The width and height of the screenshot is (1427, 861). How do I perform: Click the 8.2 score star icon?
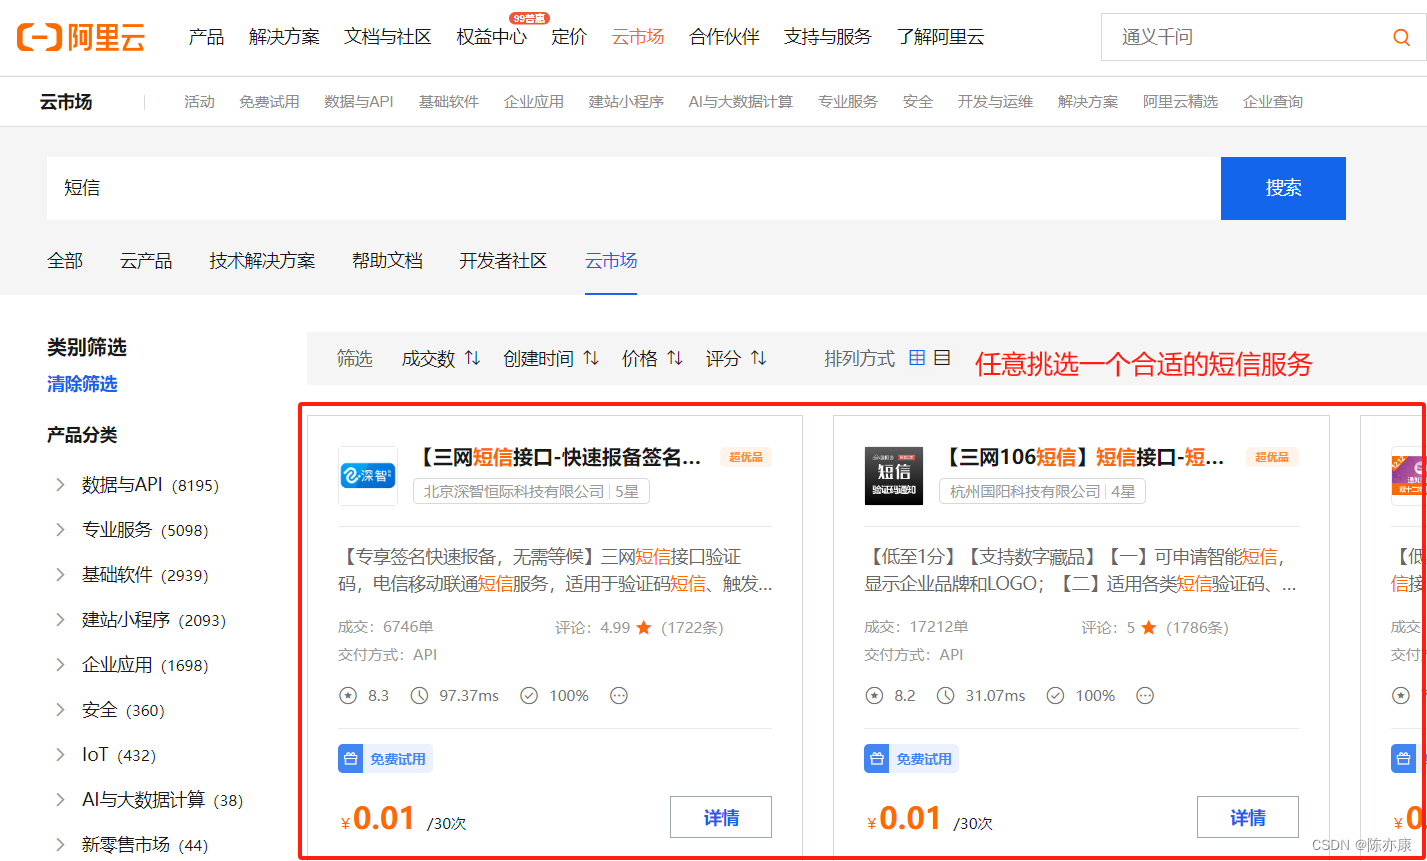874,695
